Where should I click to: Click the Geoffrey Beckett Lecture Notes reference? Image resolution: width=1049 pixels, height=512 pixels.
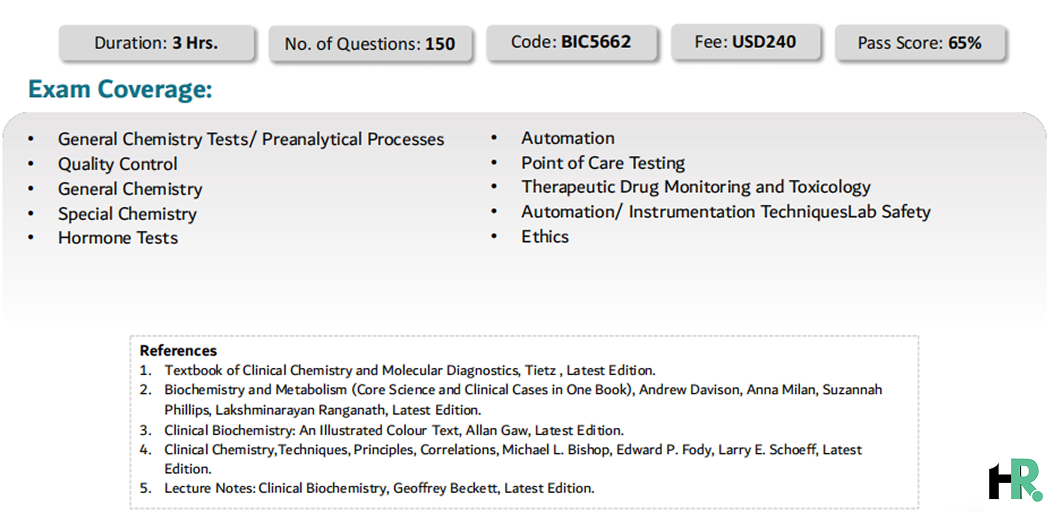coord(379,489)
